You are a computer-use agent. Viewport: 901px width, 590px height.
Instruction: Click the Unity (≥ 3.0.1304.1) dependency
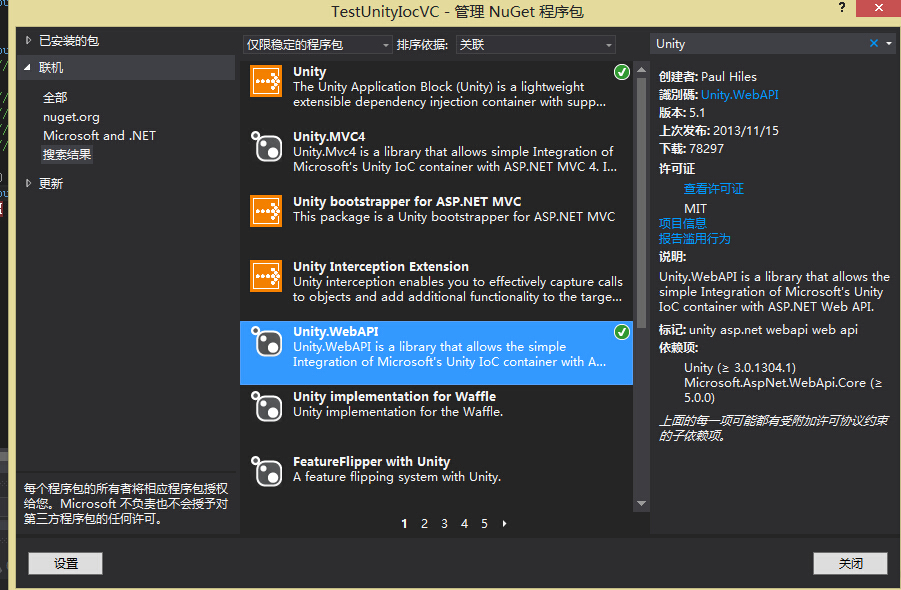click(740, 368)
